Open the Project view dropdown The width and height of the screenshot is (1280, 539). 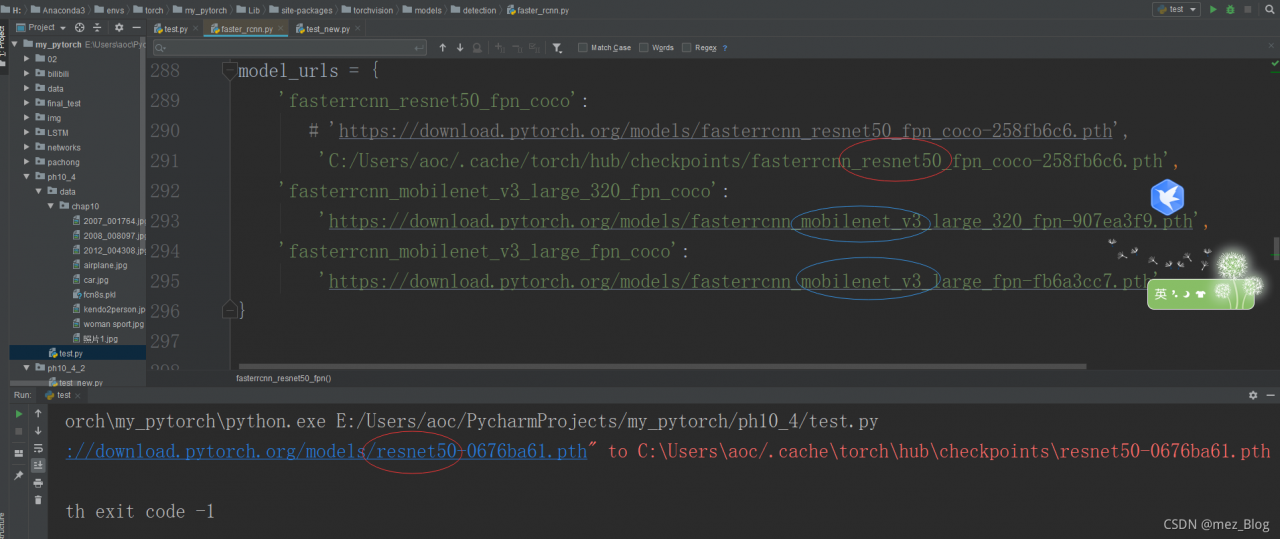42,27
